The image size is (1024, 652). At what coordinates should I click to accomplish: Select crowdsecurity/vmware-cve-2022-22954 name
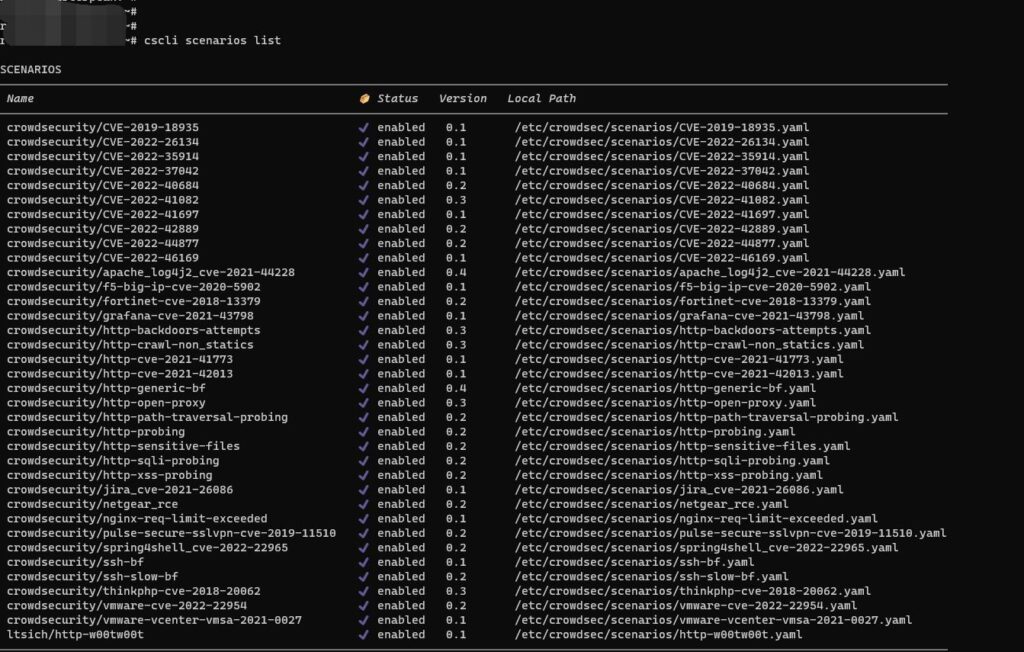coord(127,606)
